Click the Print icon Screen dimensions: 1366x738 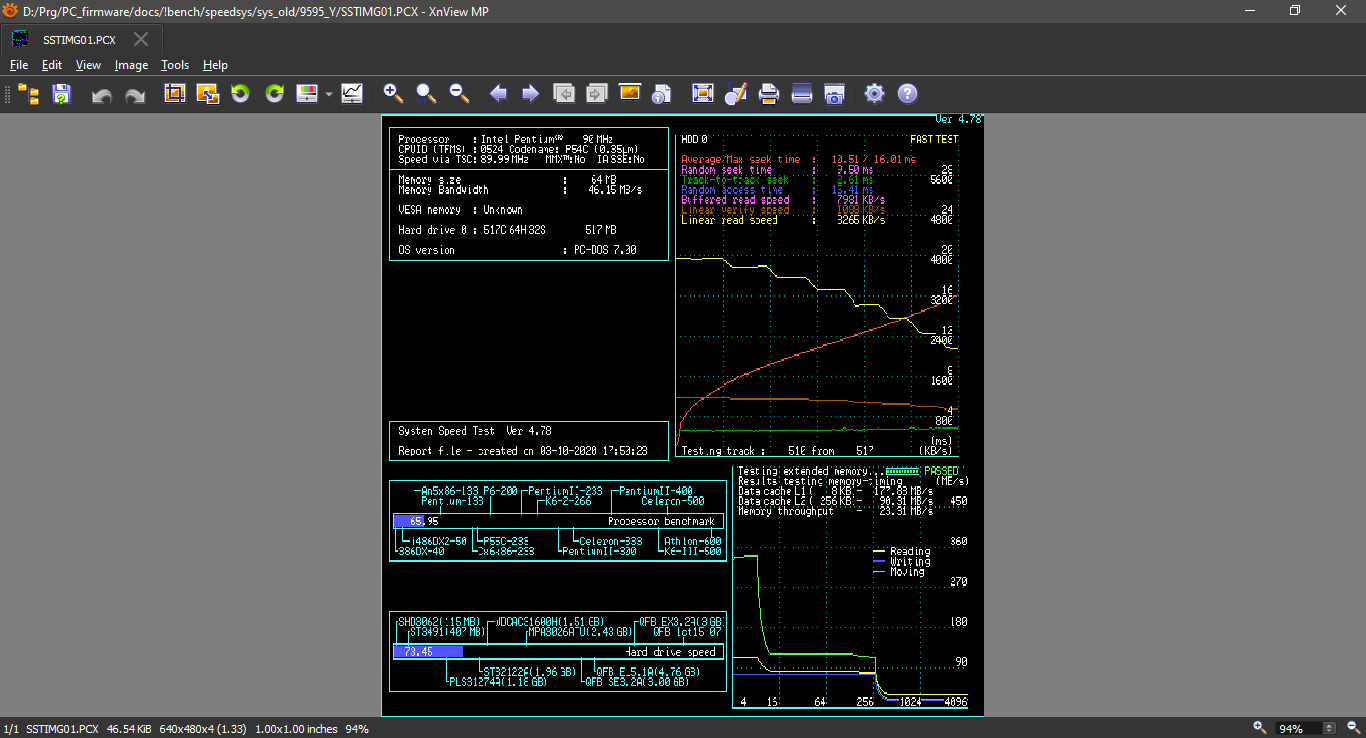point(768,94)
